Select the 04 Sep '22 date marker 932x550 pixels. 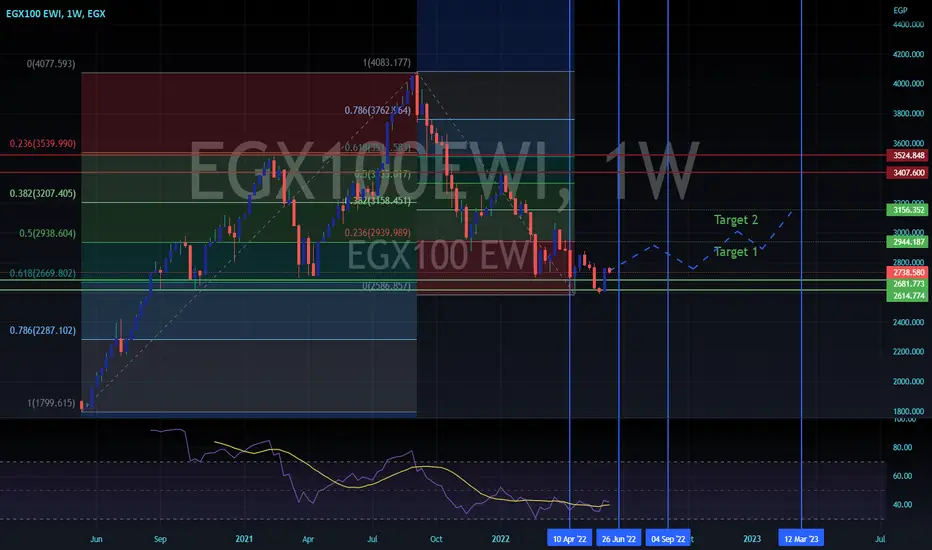[668, 539]
